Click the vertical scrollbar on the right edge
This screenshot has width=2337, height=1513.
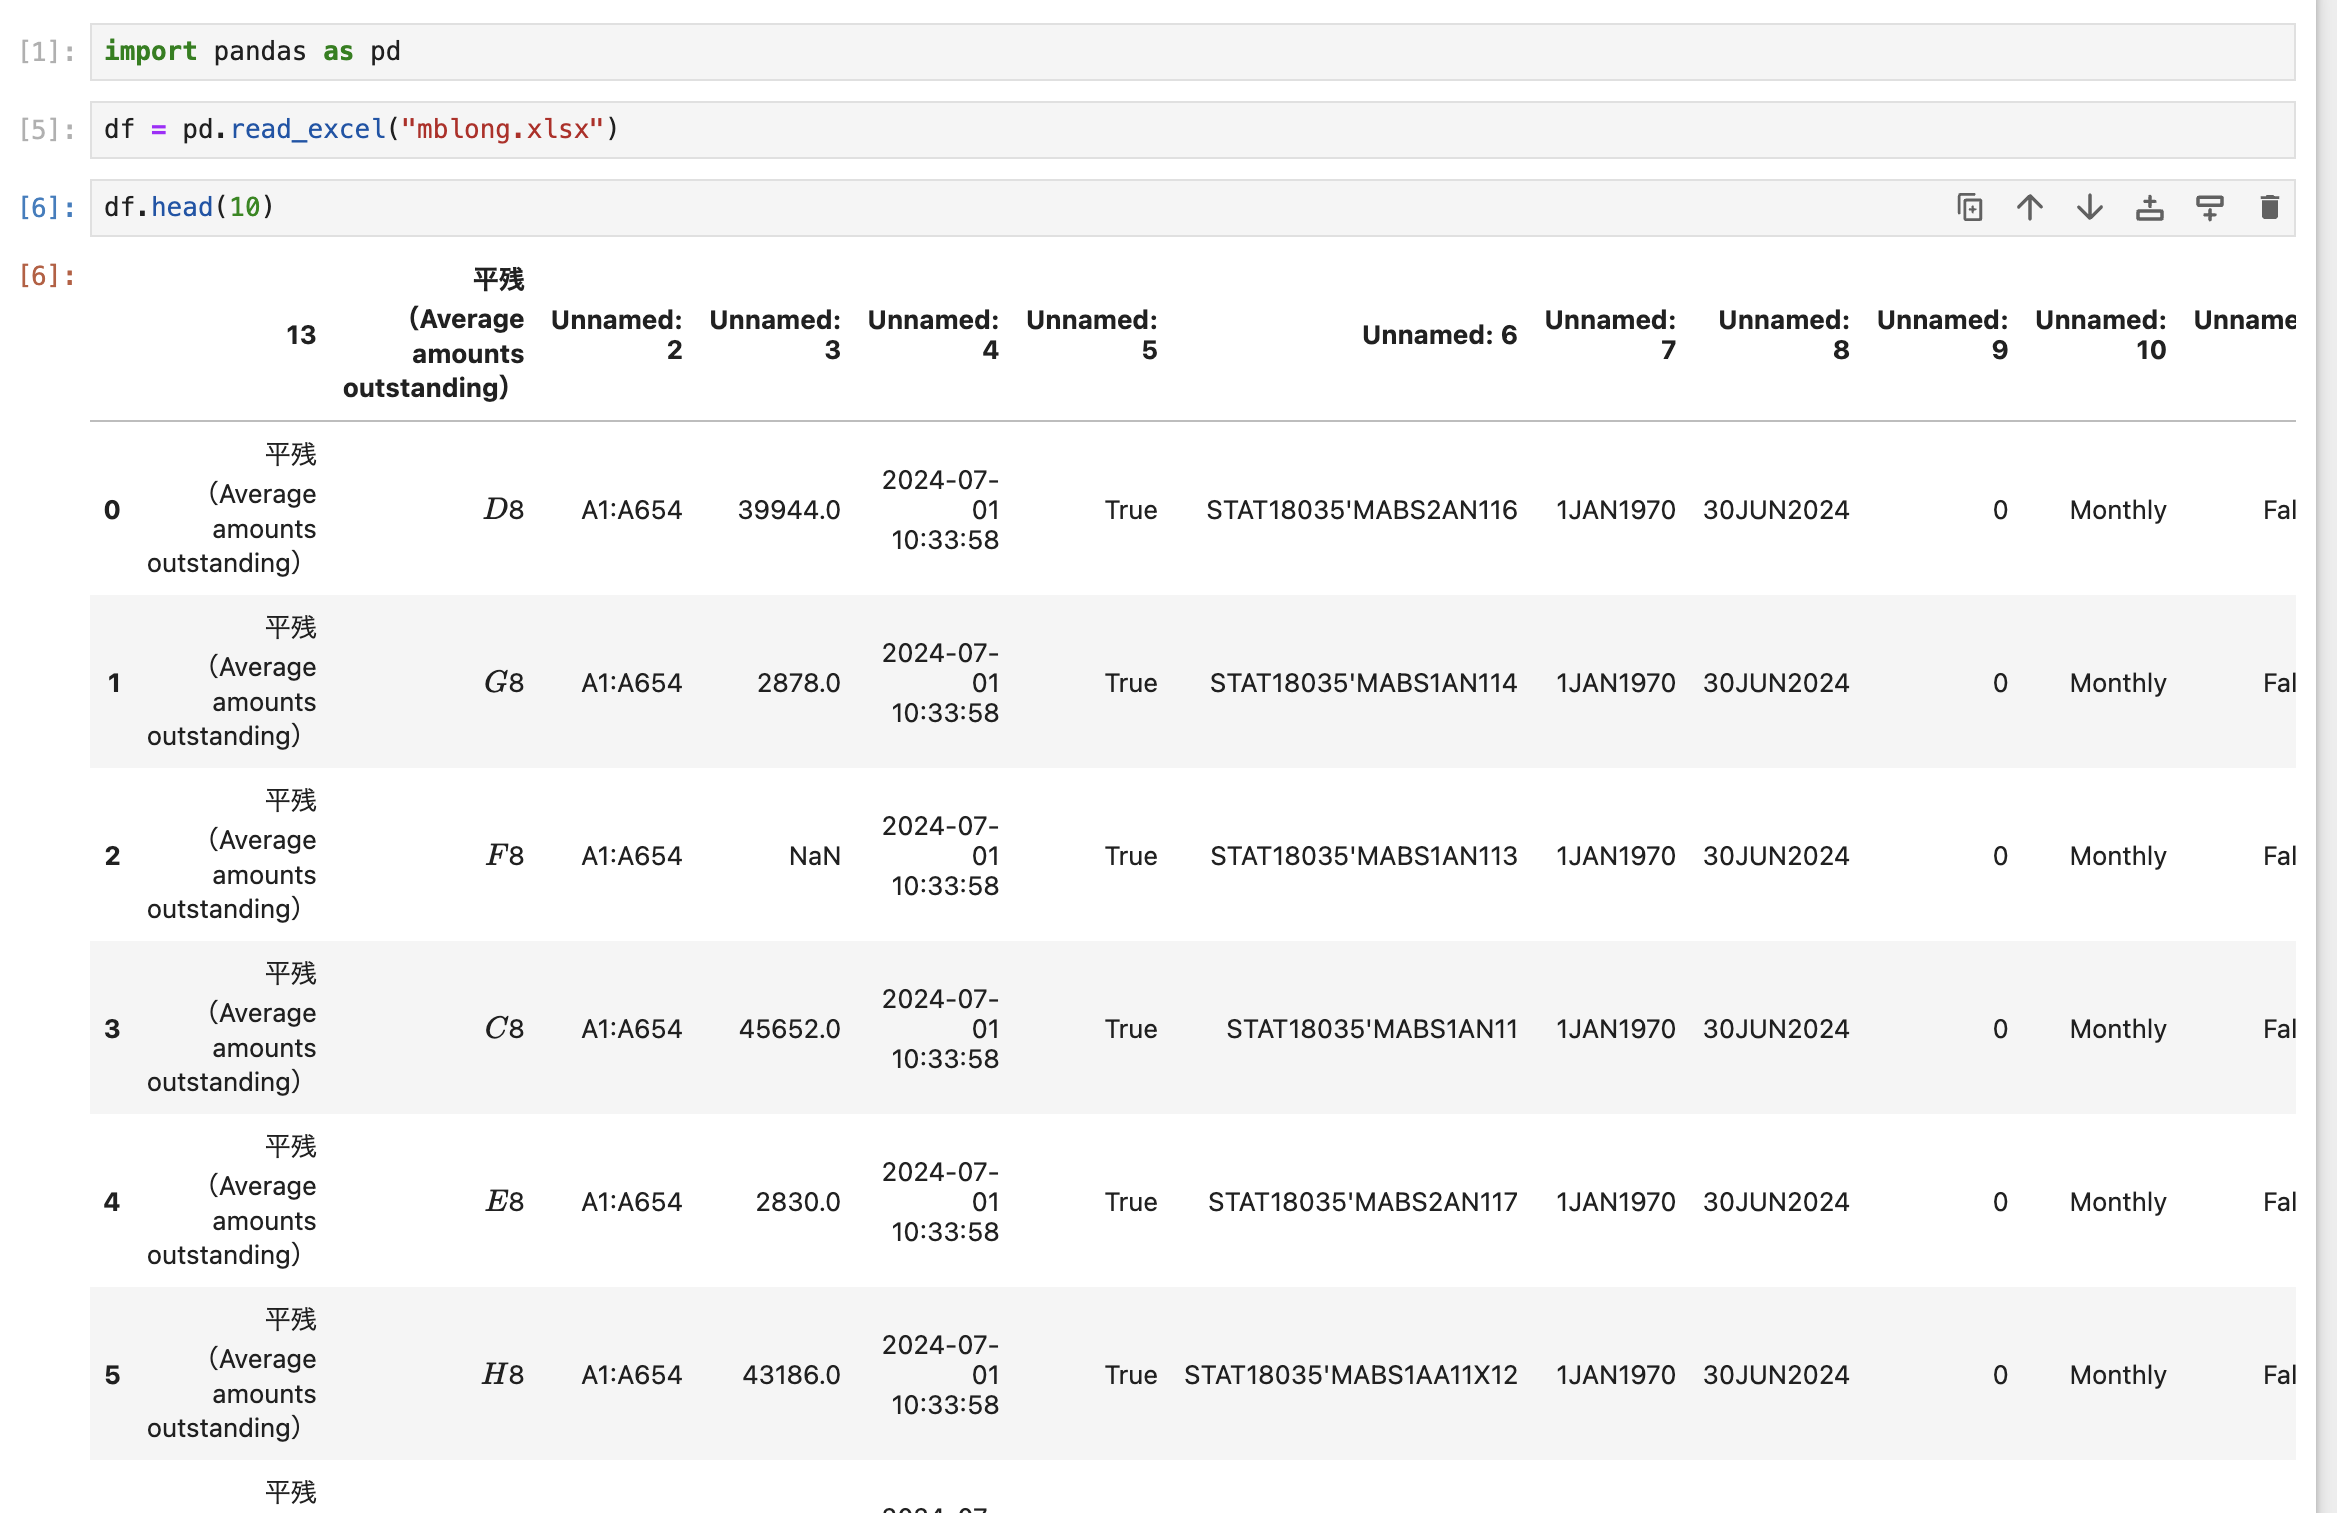tap(2326, 756)
